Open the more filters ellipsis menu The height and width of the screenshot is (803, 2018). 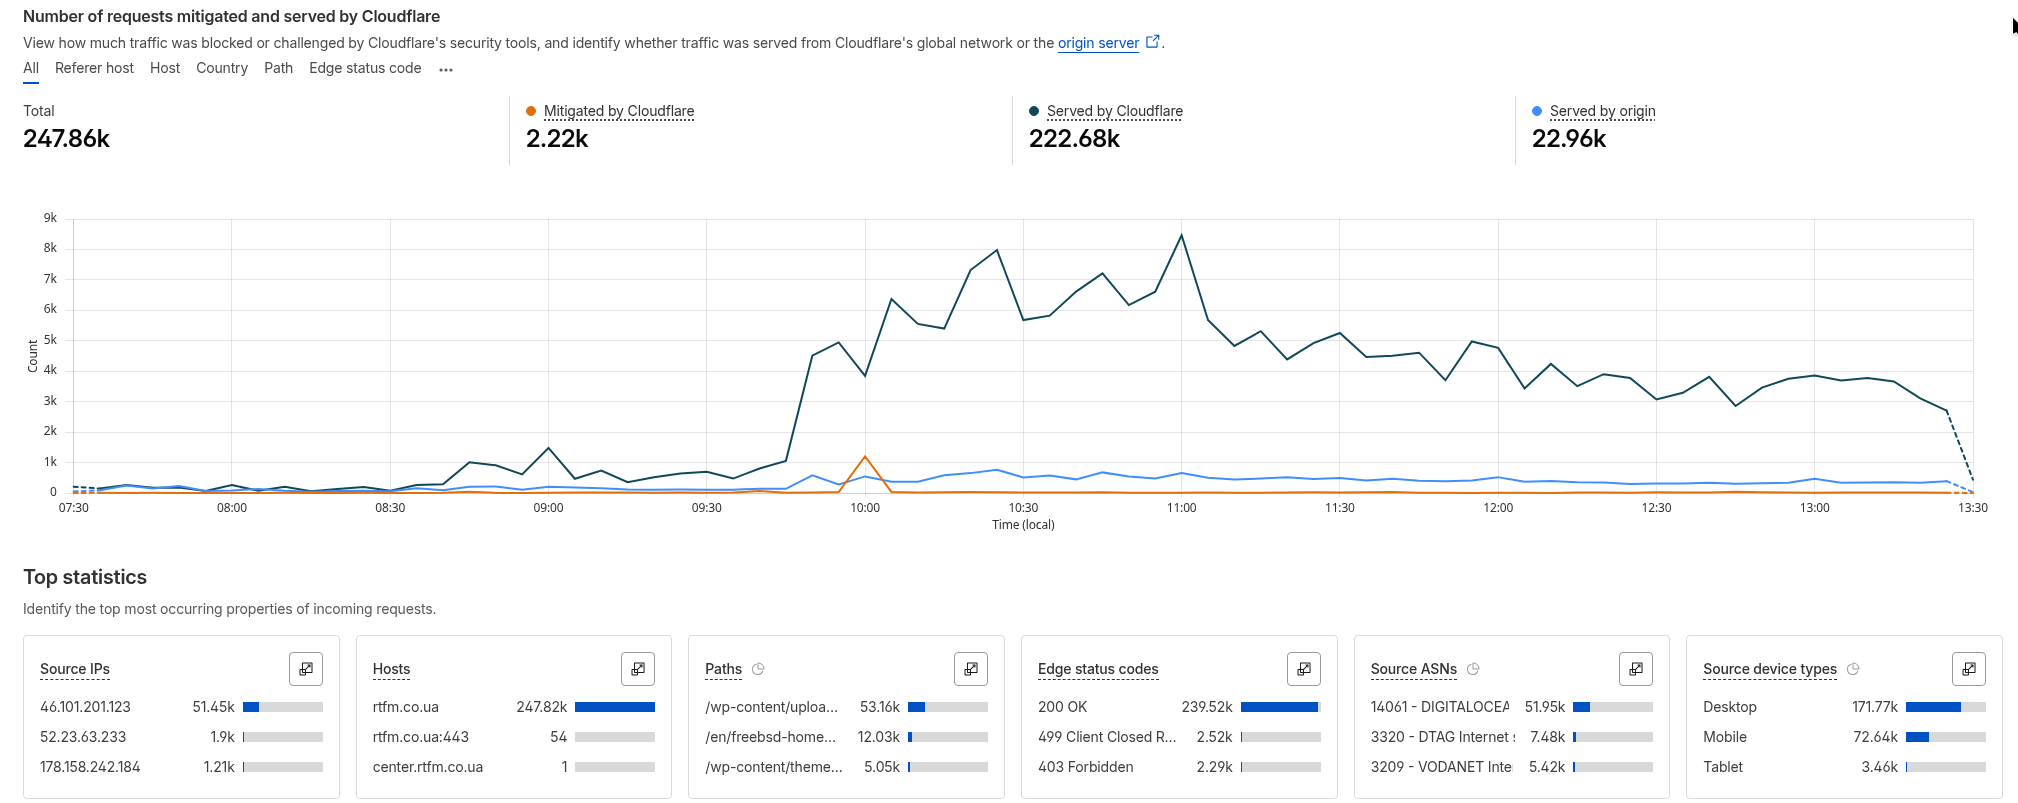pos(446,69)
